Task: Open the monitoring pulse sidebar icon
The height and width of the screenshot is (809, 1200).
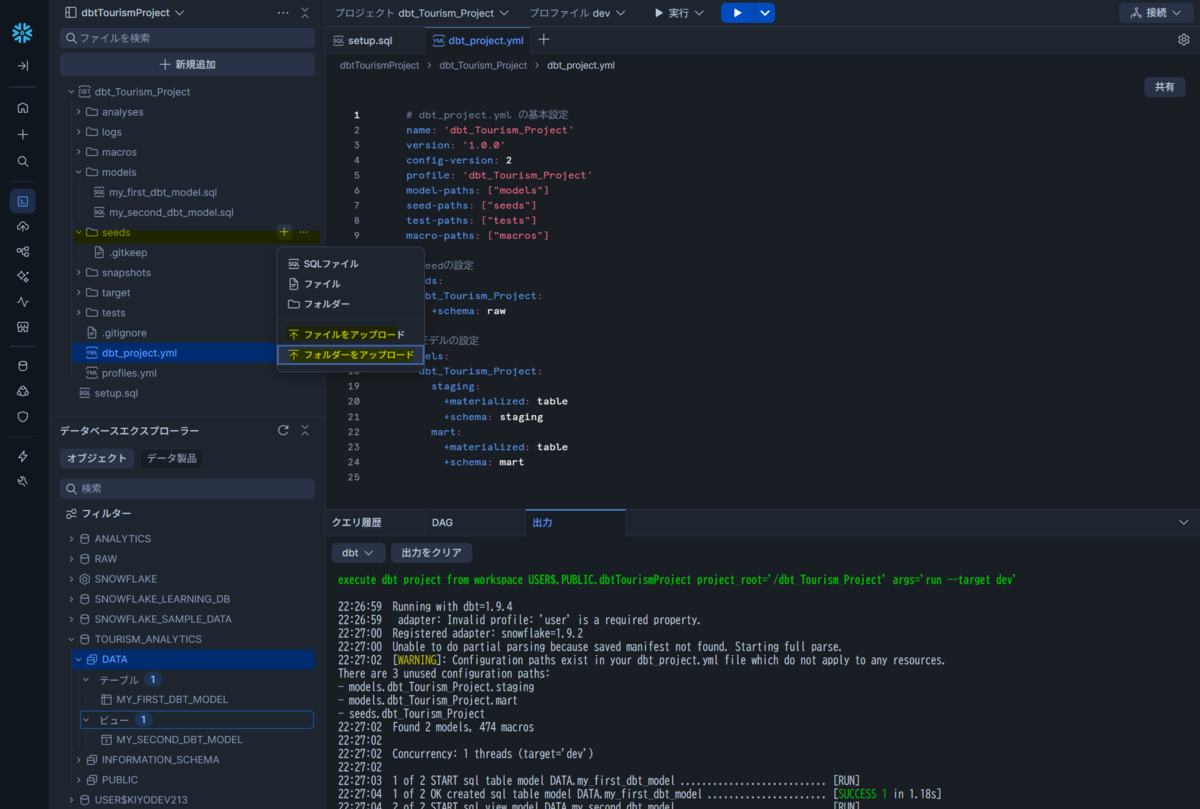Action: (x=22, y=302)
